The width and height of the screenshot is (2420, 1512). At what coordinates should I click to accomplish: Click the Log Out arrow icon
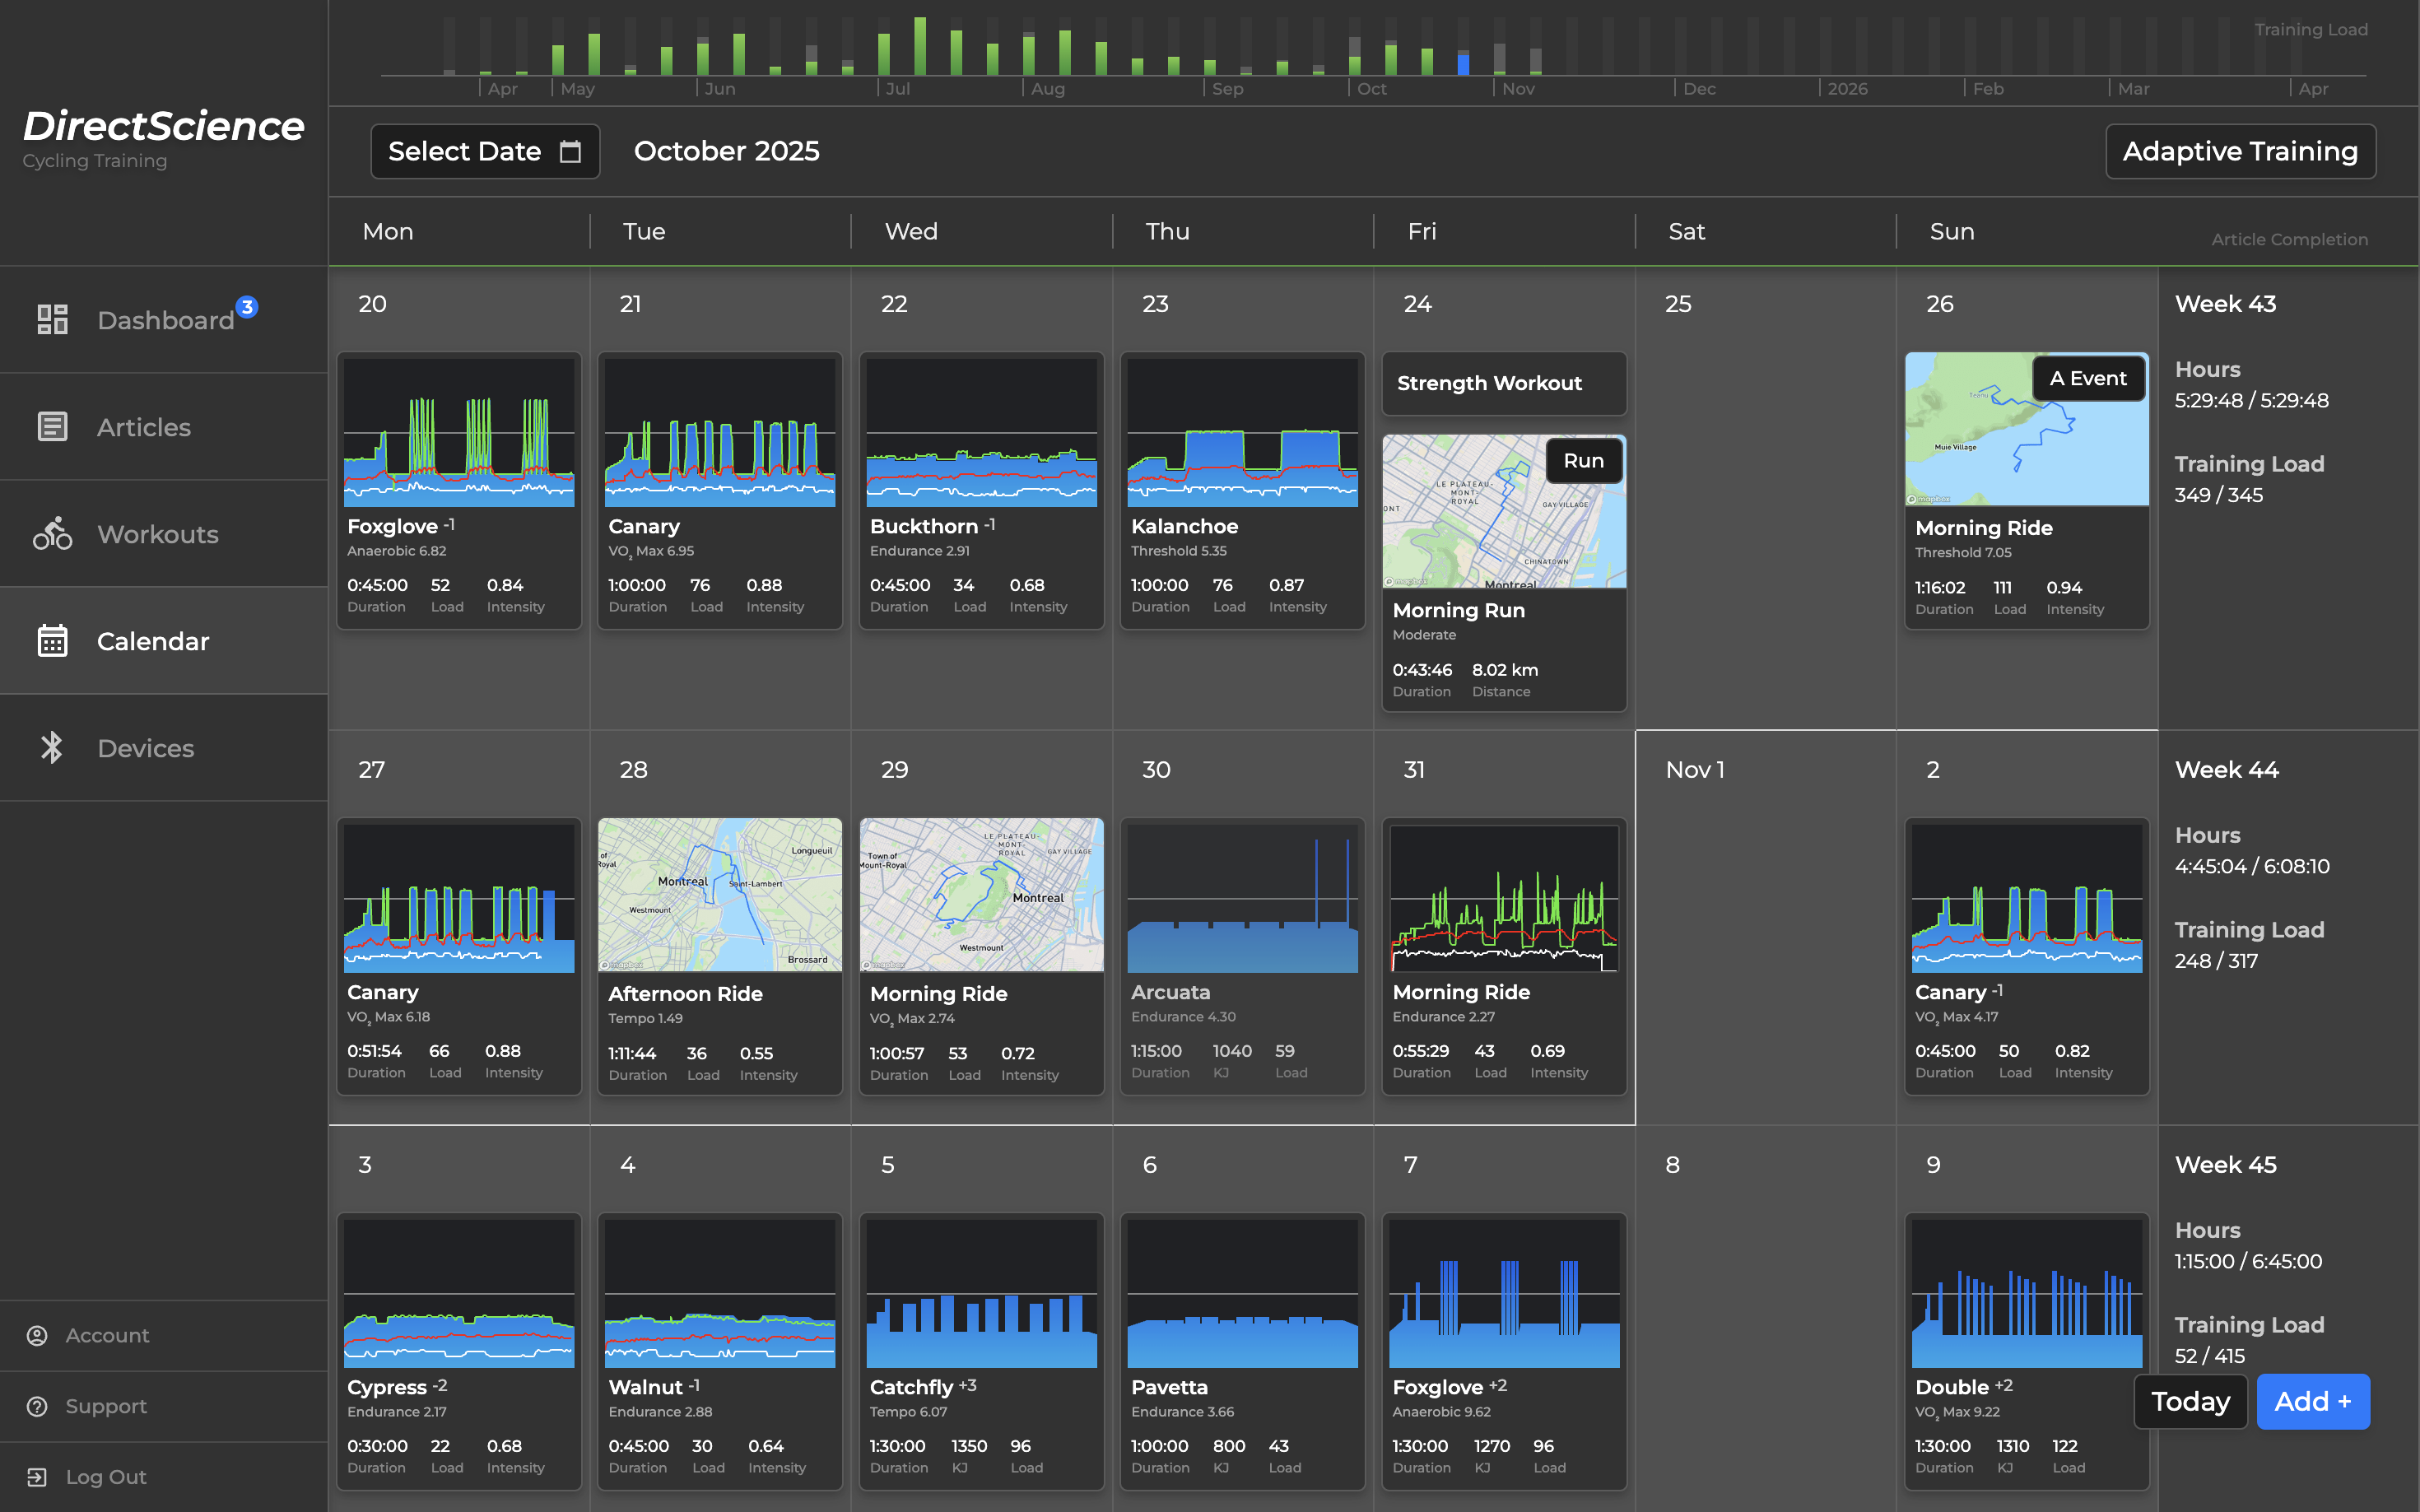pyautogui.click(x=37, y=1477)
